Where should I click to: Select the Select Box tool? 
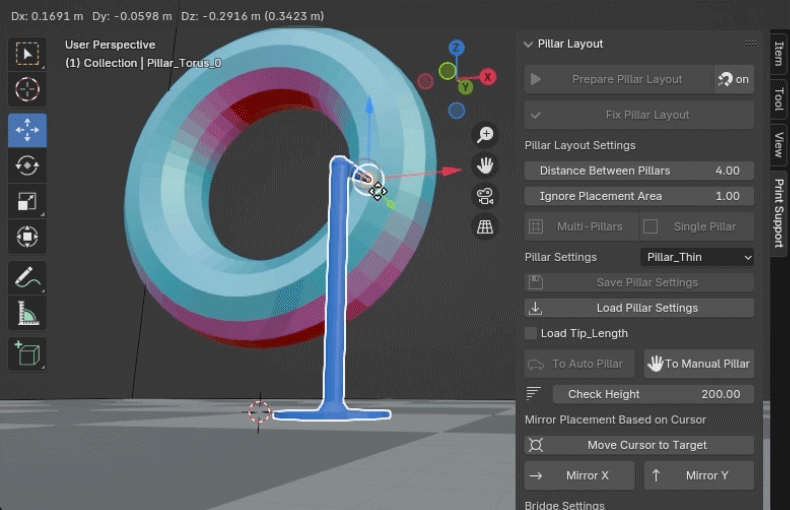[27, 54]
